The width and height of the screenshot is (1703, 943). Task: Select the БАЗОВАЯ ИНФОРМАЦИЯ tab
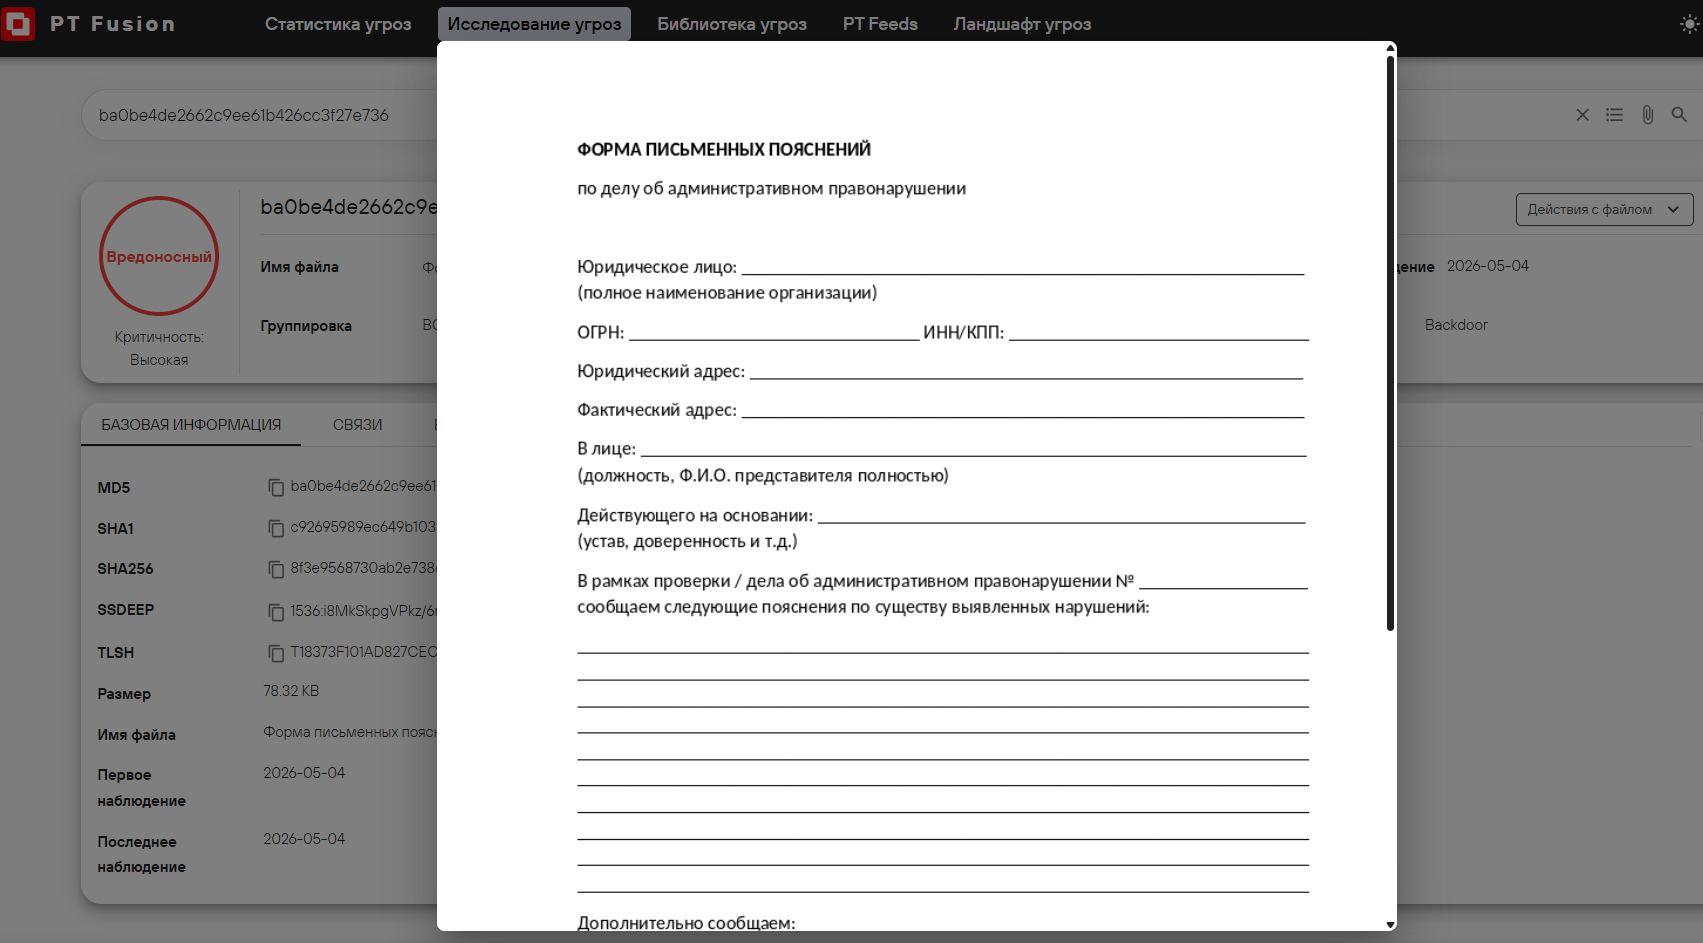[x=191, y=425]
